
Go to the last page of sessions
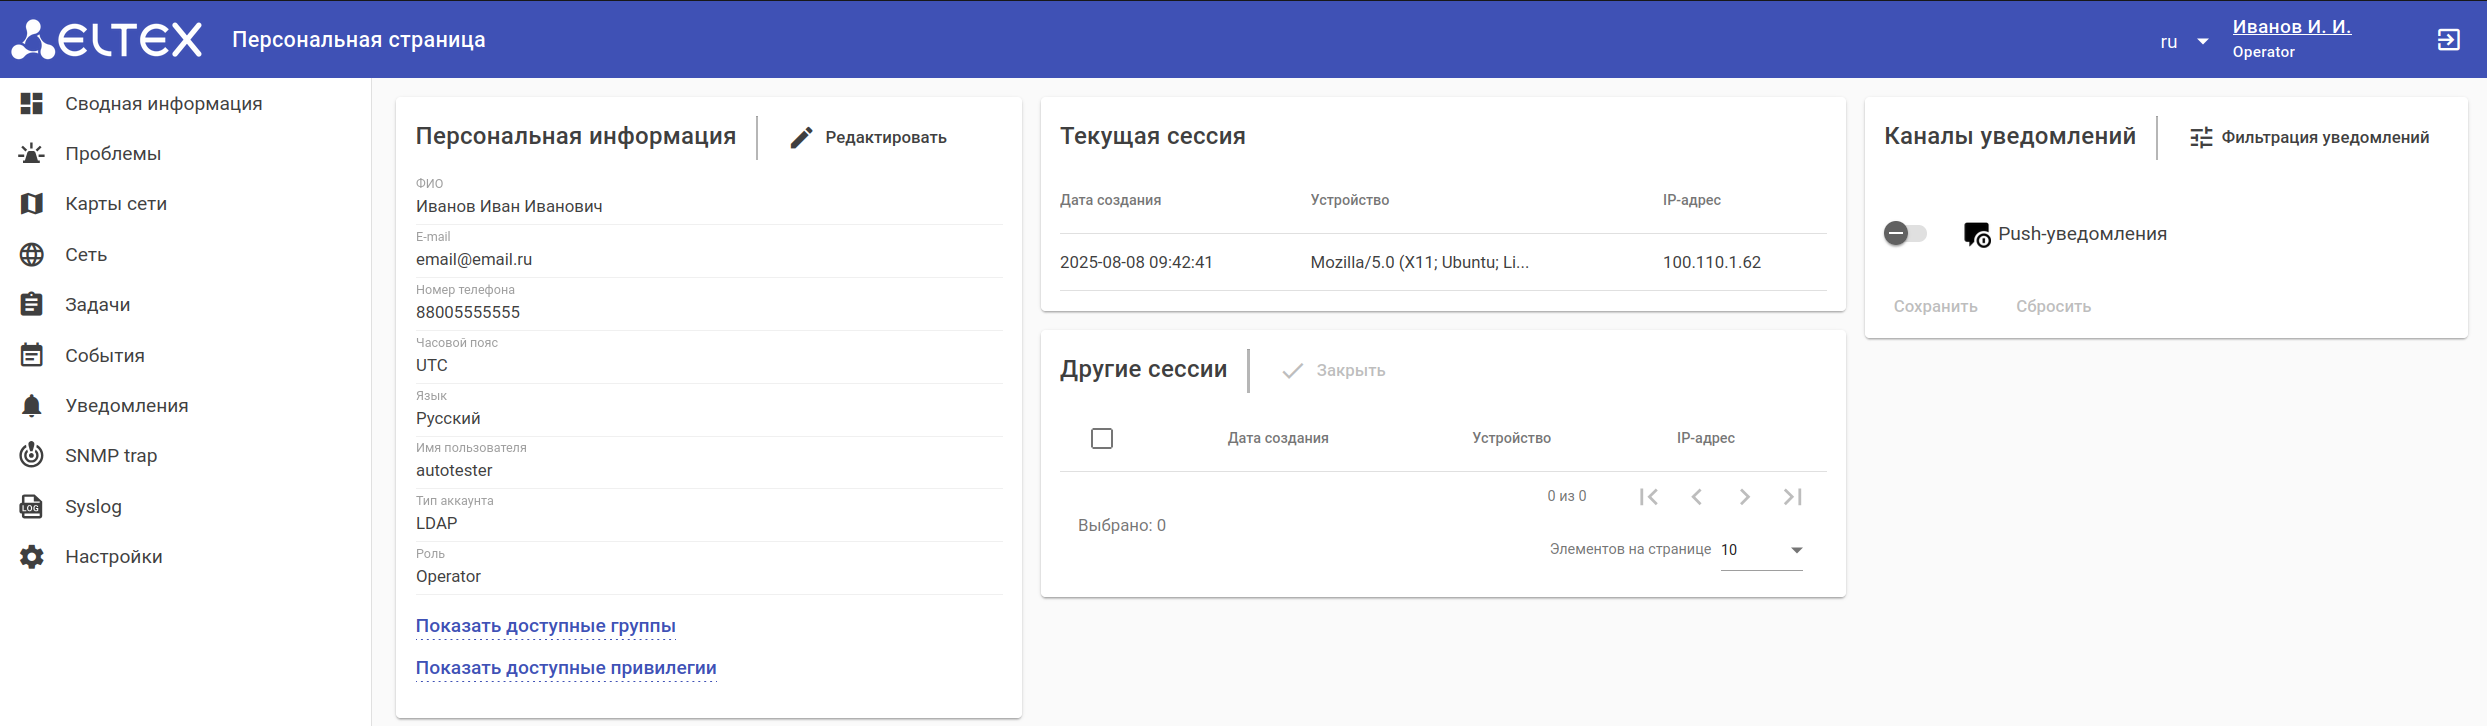tap(1792, 497)
